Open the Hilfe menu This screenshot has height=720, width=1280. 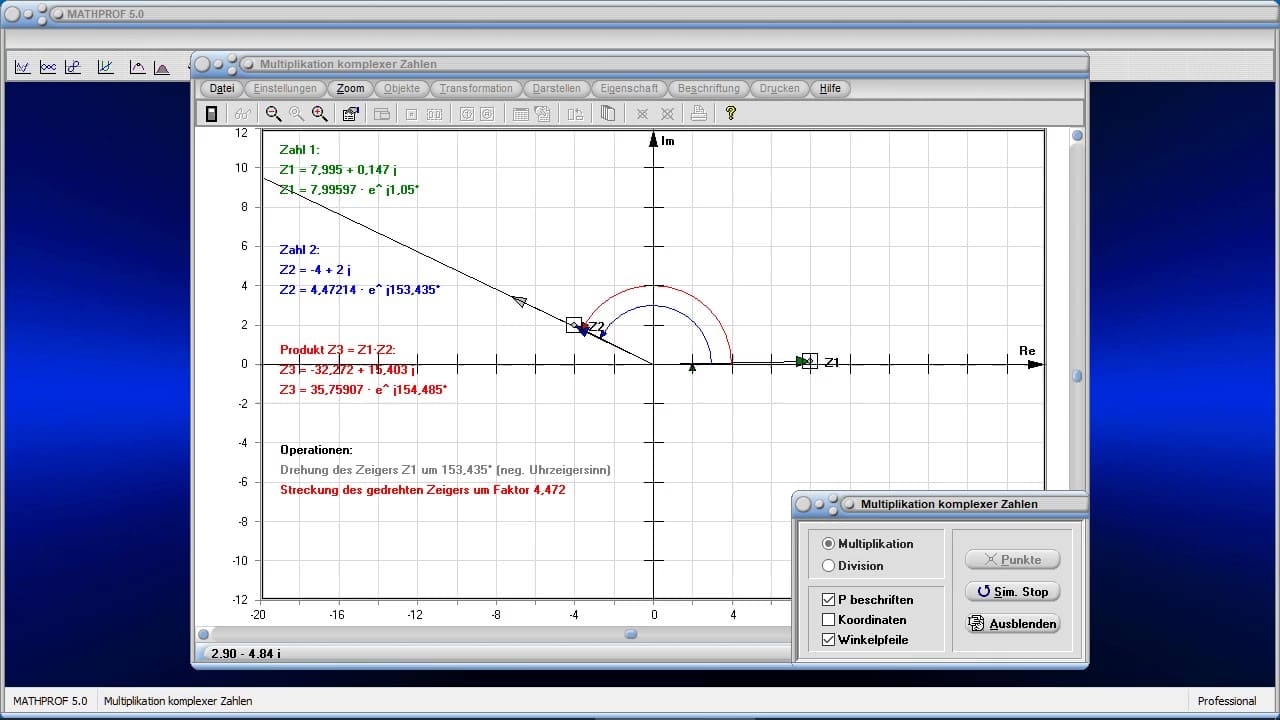[830, 88]
